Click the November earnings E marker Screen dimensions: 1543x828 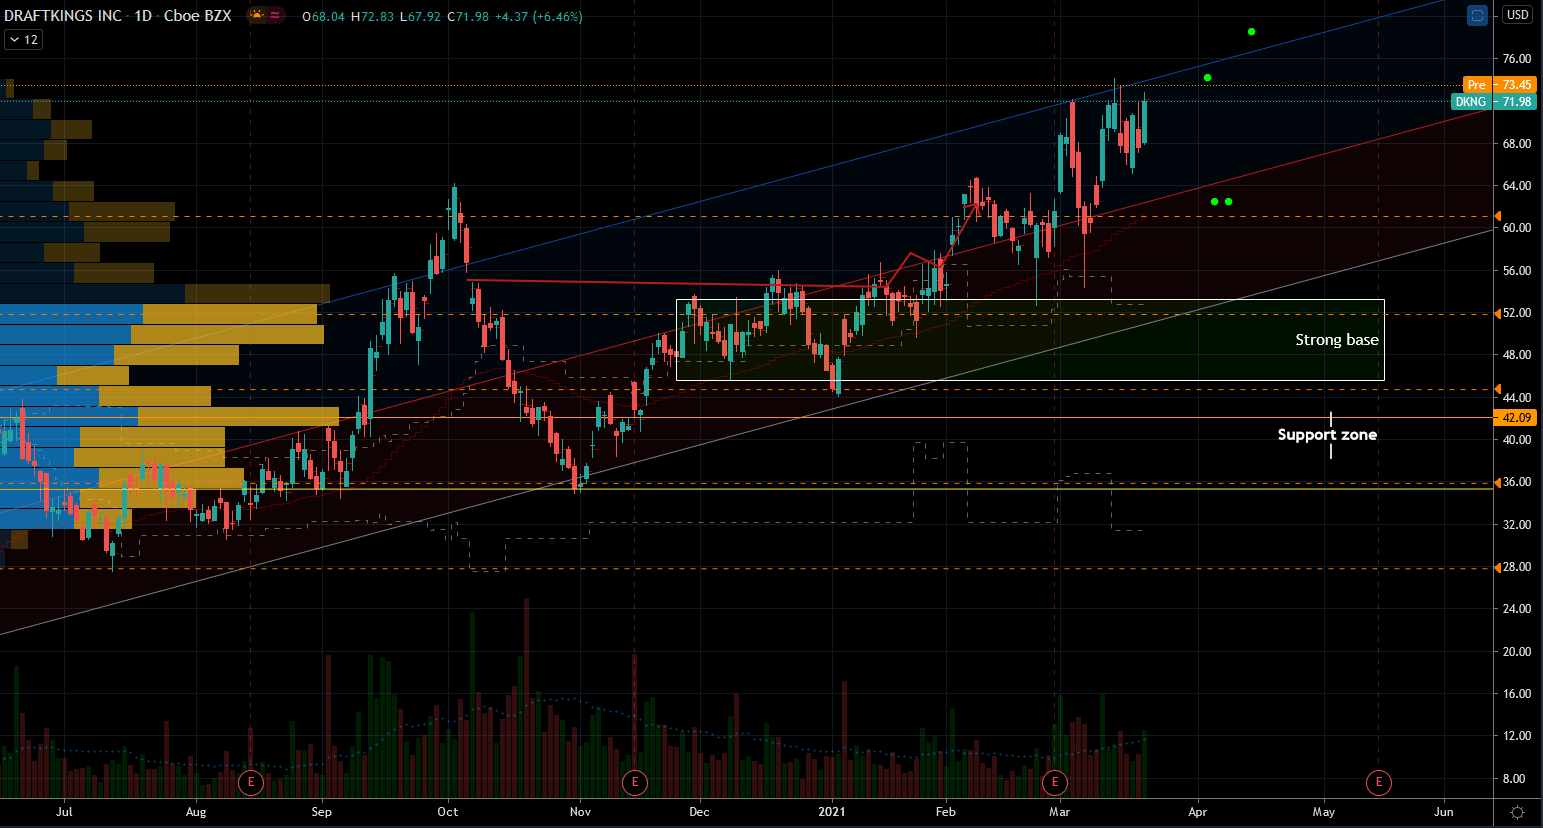point(635,782)
